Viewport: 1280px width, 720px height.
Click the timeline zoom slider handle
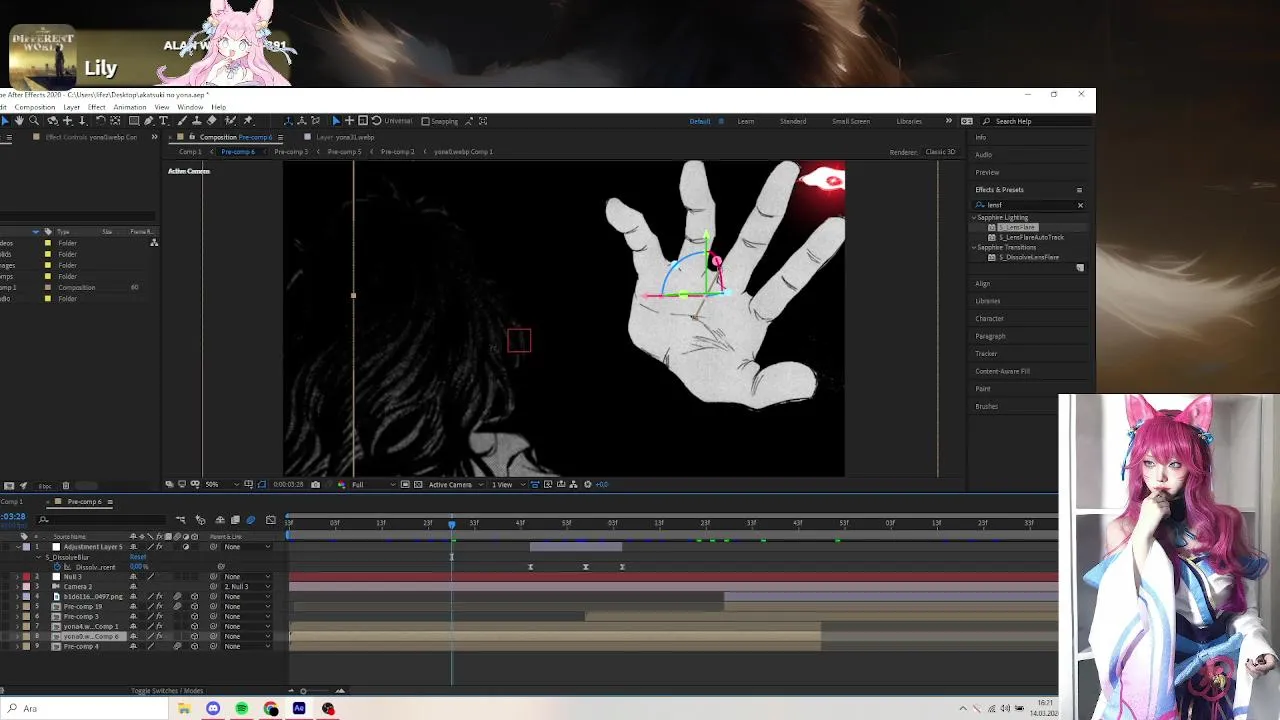click(x=303, y=691)
